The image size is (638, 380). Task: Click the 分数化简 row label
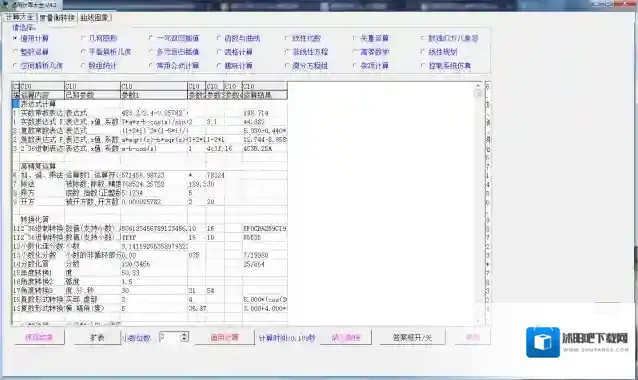[42, 264]
